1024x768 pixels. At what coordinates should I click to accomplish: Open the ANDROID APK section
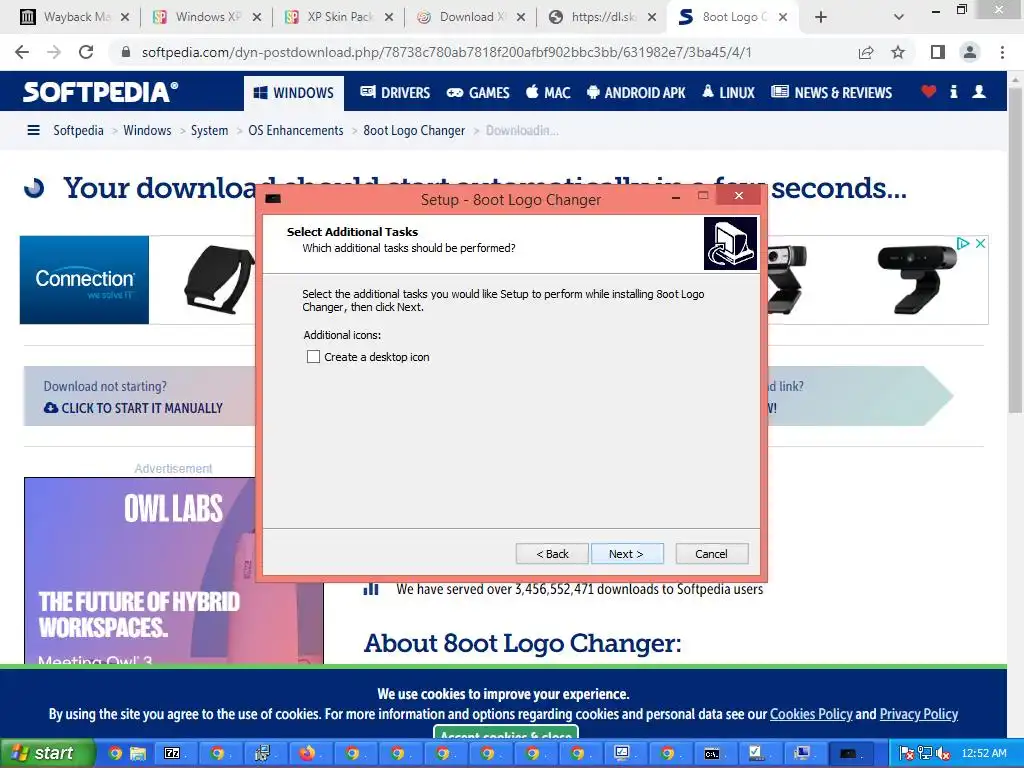click(x=636, y=93)
